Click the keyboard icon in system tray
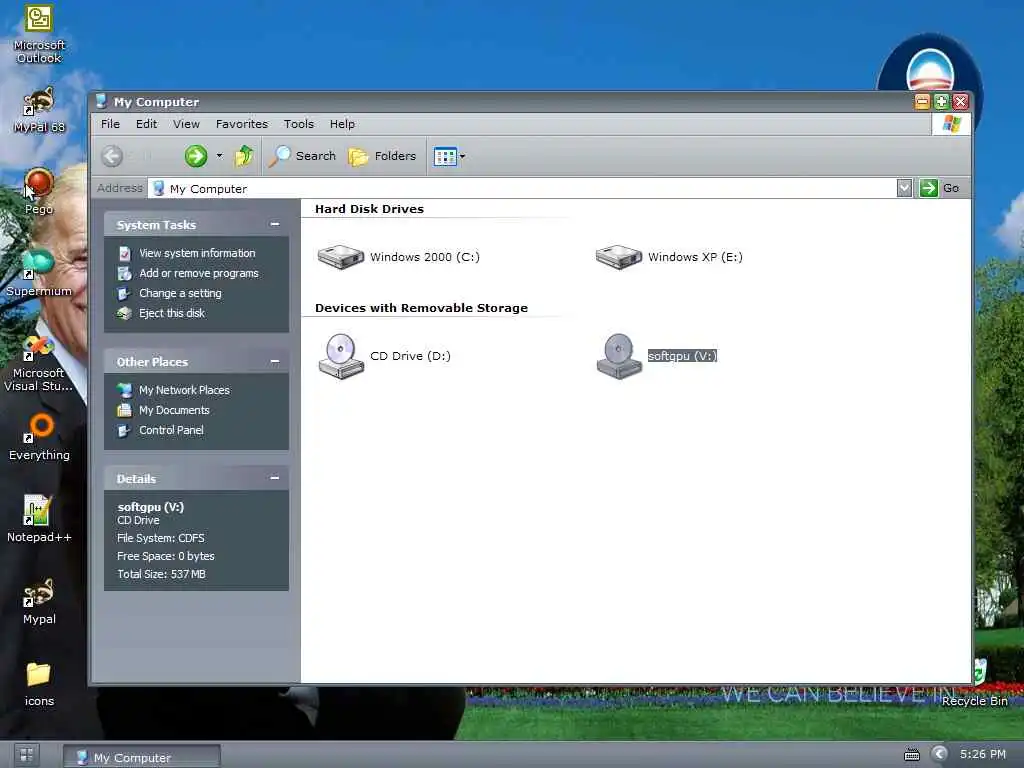Viewport: 1024px width, 768px height. [x=912, y=755]
